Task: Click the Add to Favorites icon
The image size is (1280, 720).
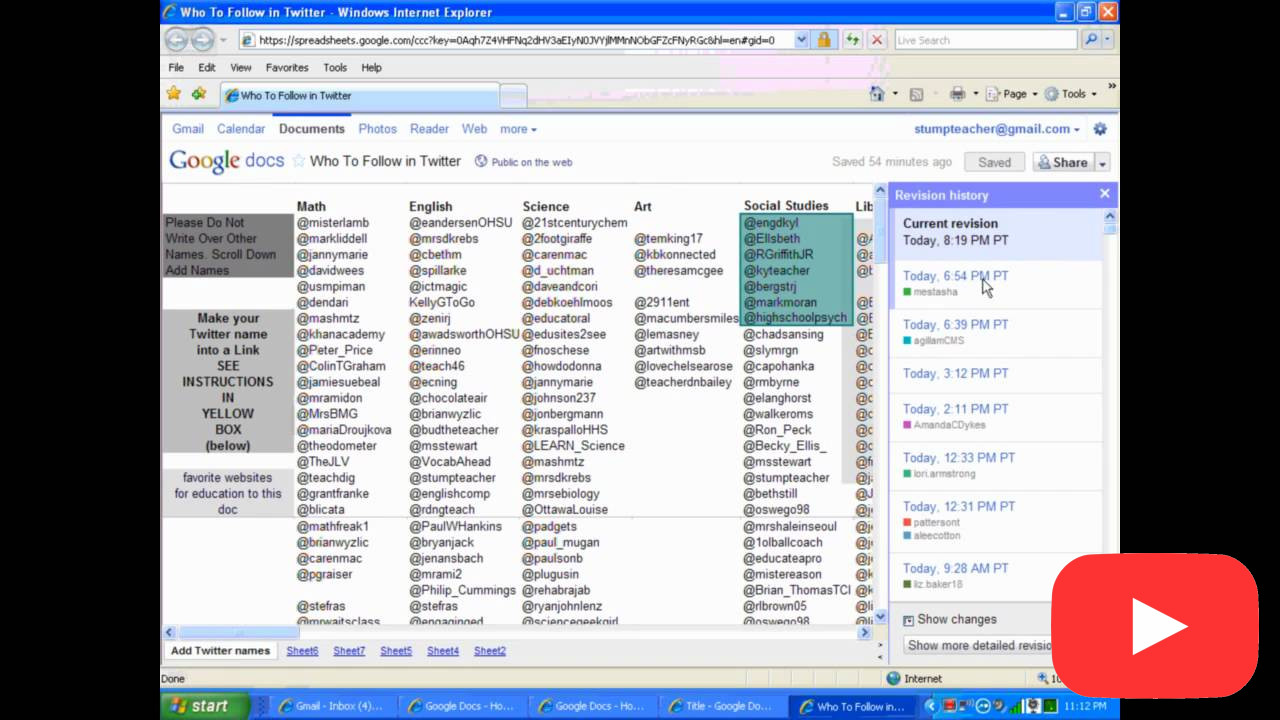Action: 199,94
